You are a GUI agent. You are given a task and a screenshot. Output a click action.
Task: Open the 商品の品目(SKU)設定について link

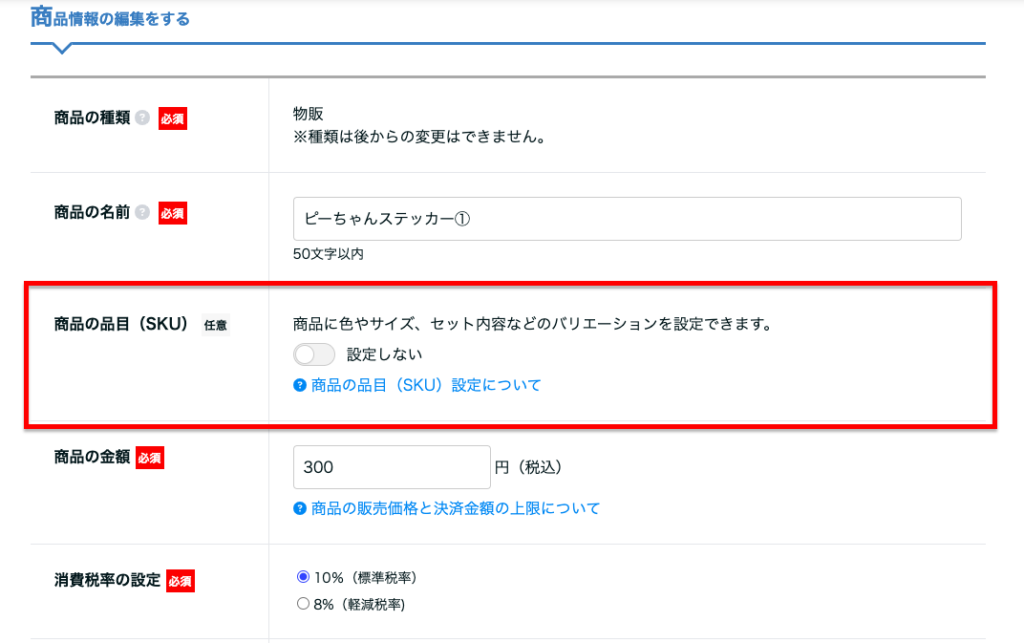426,385
